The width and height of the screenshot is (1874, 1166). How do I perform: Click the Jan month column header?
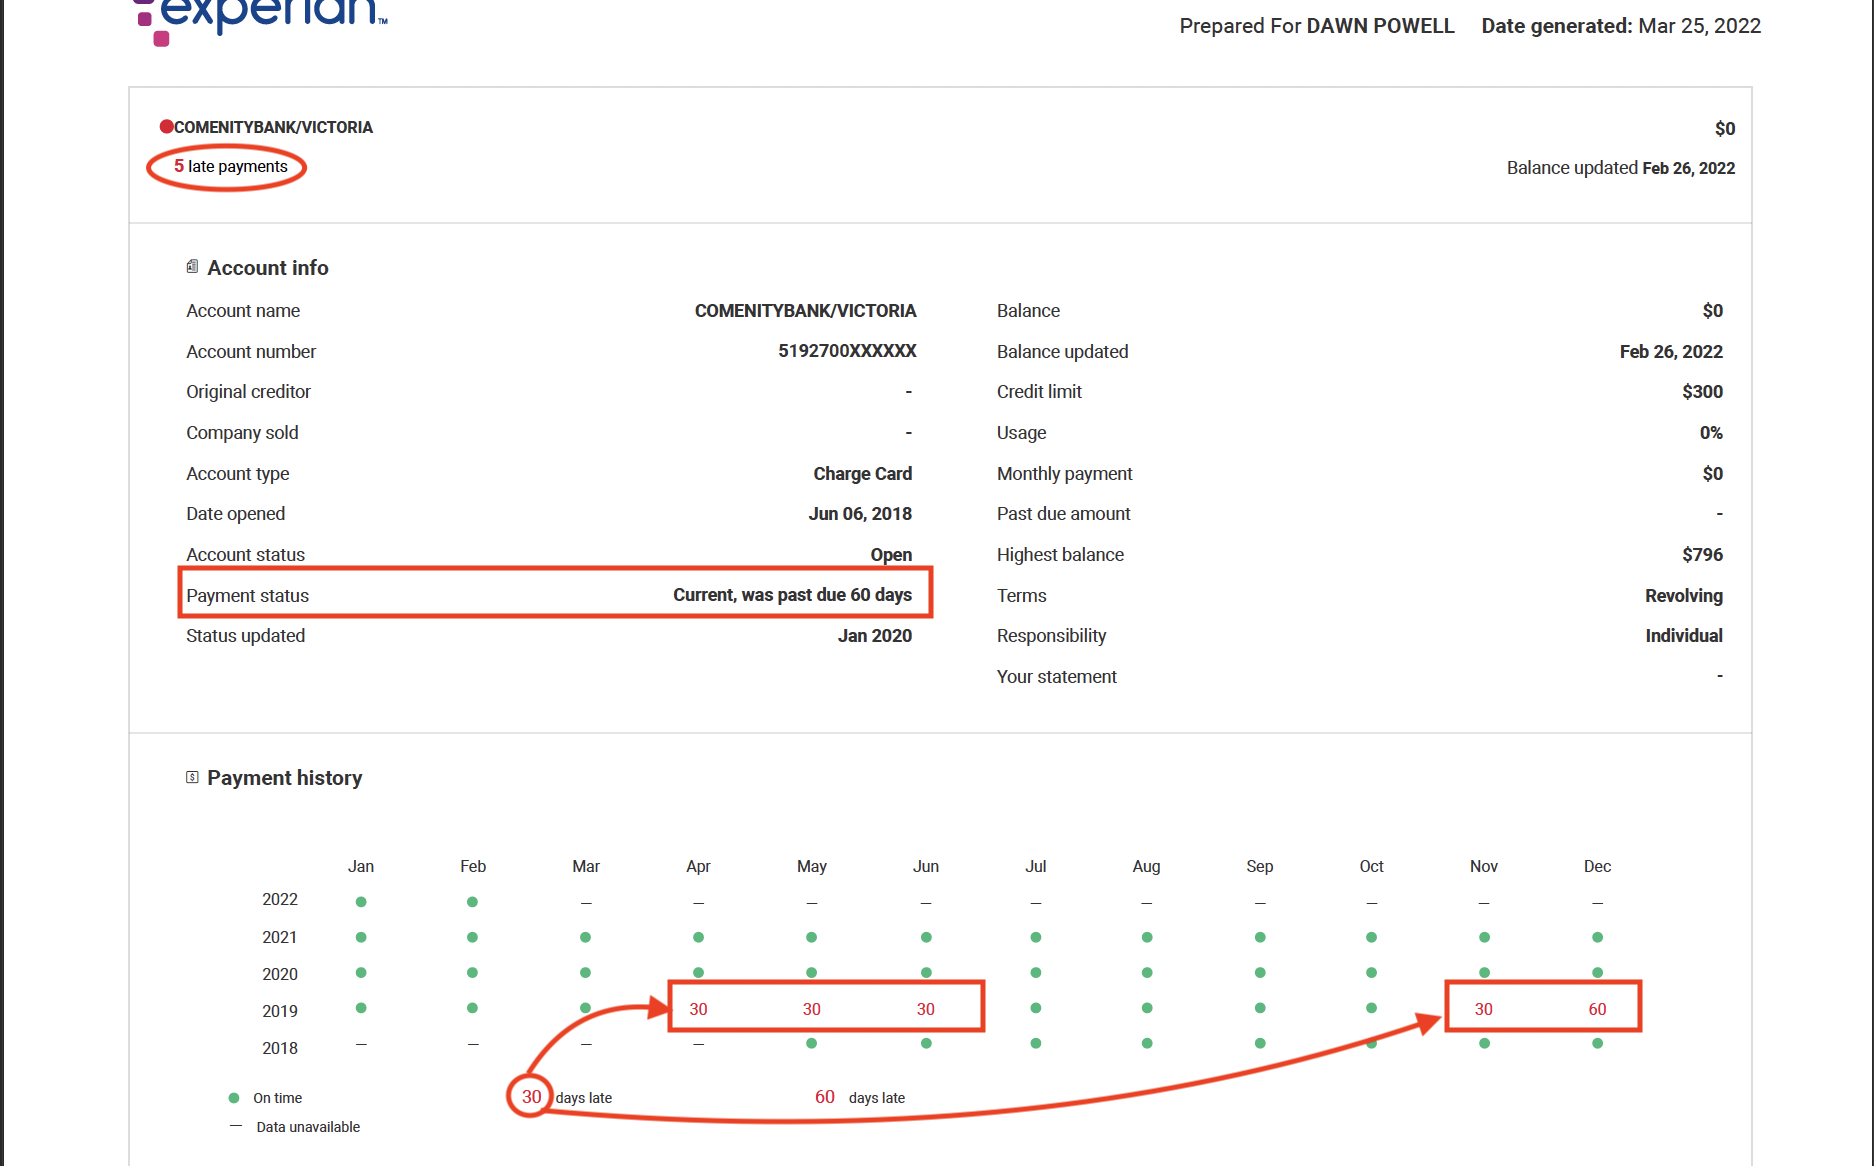click(361, 866)
